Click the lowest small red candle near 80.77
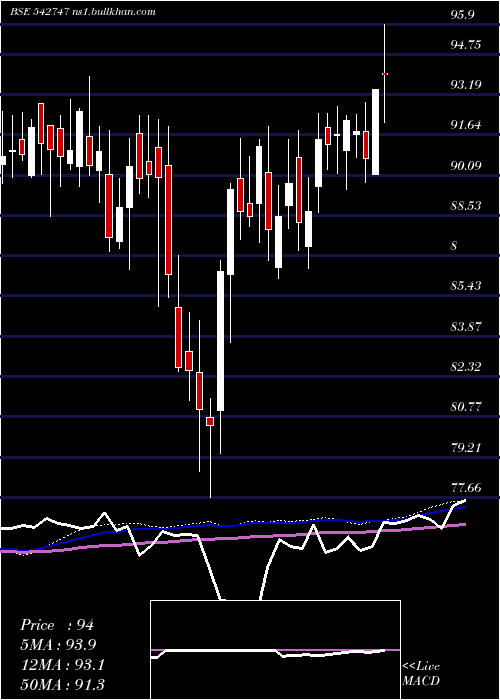This screenshot has width=500, height=700. coord(210,421)
